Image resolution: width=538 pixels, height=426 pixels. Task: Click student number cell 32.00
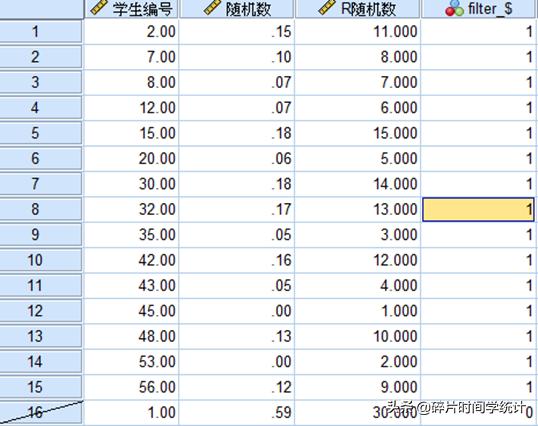(x=131, y=209)
